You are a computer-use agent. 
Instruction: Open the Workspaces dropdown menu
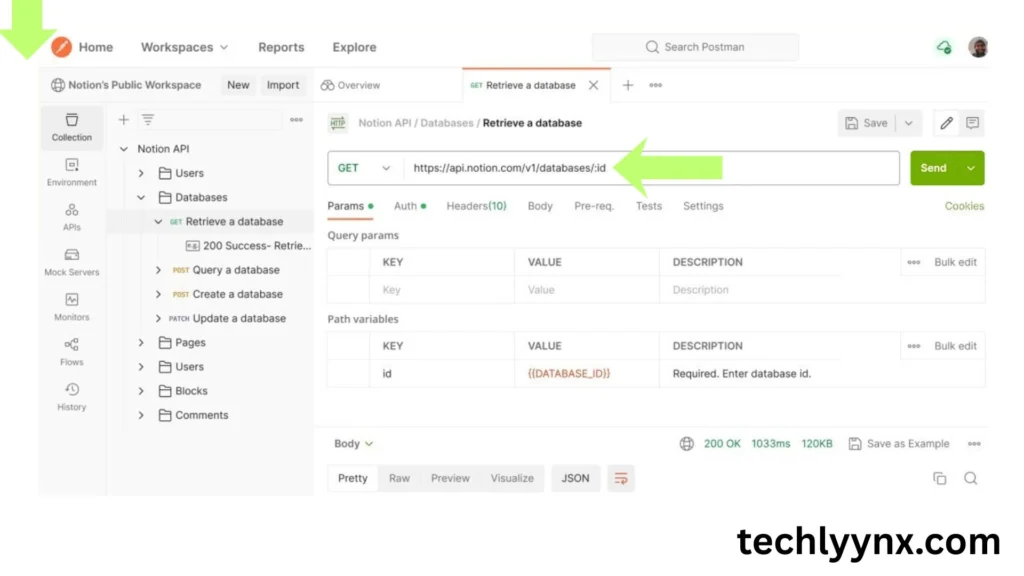(184, 47)
